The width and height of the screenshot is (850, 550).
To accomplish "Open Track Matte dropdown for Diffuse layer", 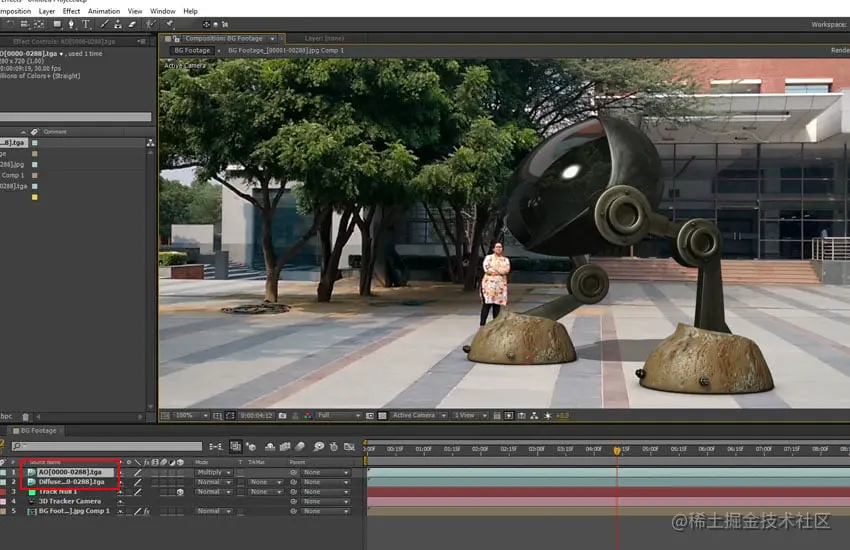I will pos(266,482).
